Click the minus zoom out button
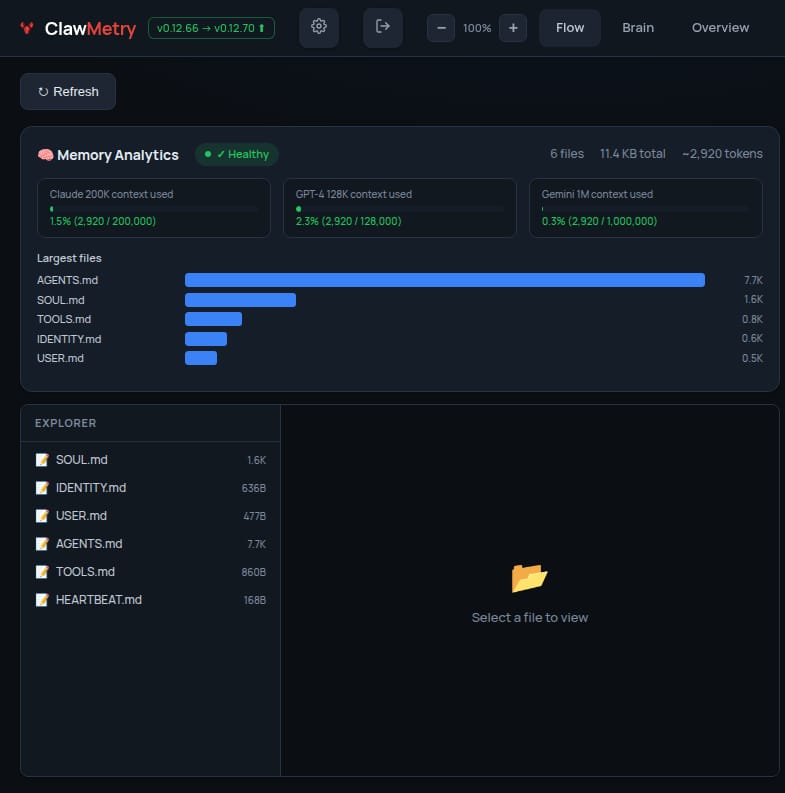 (441, 28)
